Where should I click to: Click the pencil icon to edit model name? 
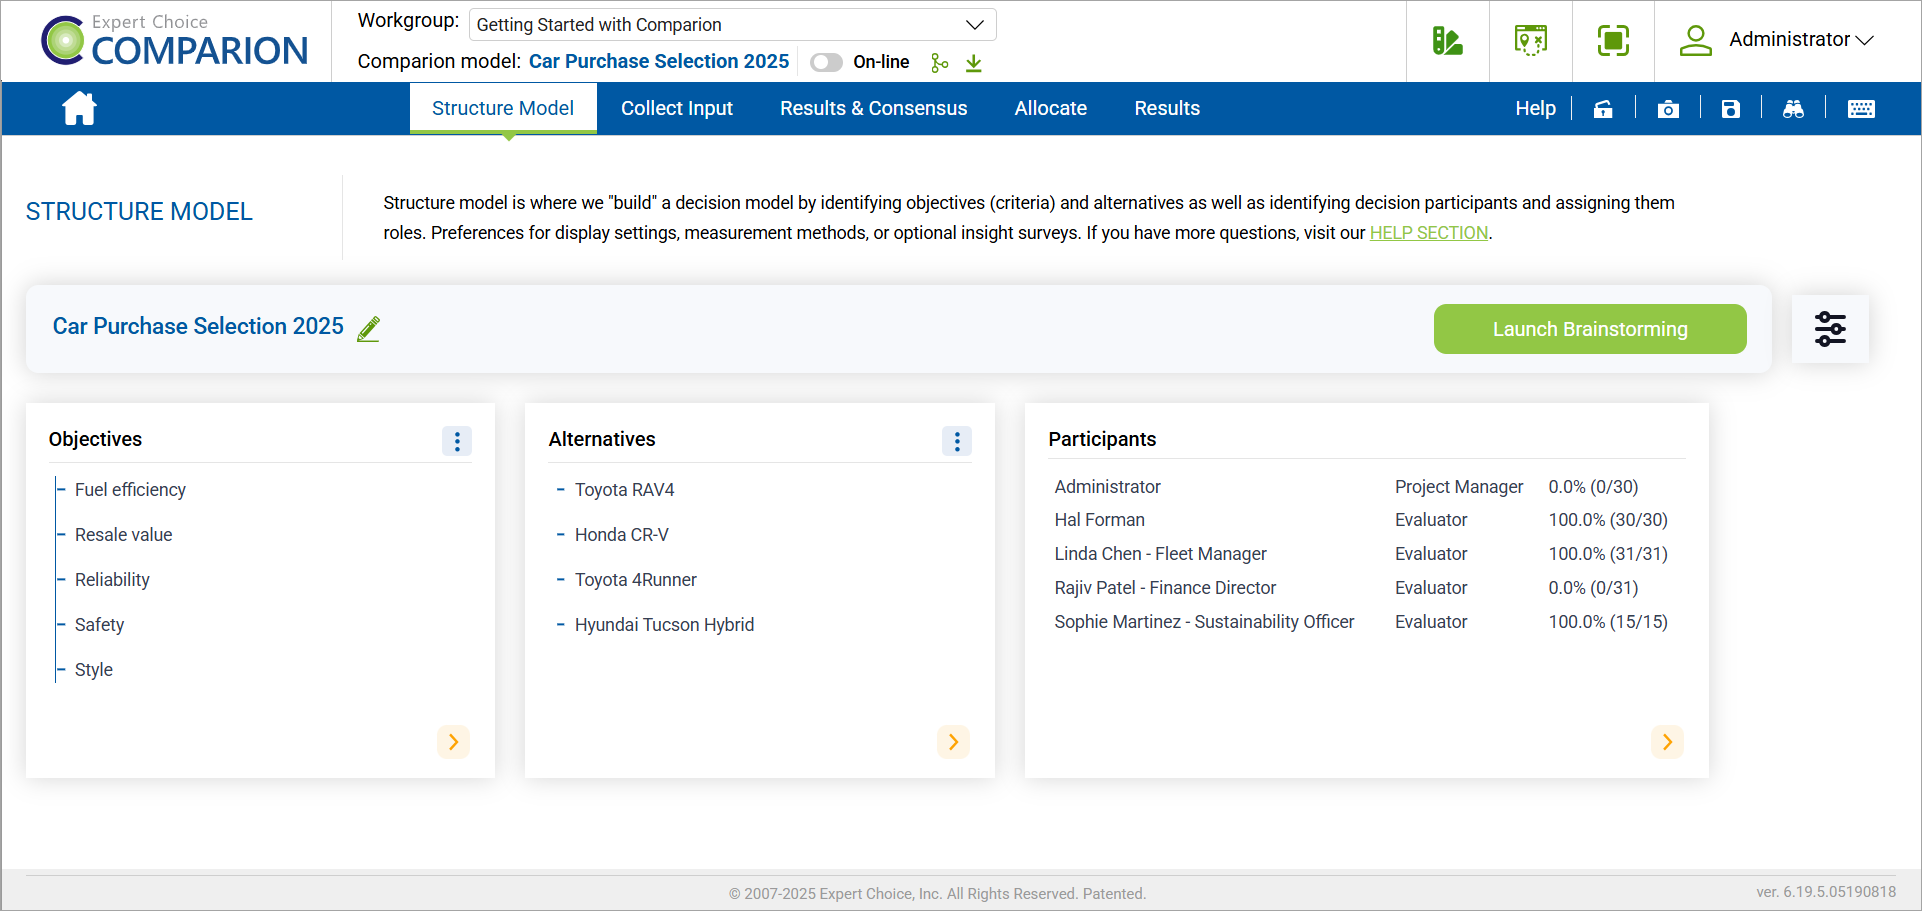[368, 328]
